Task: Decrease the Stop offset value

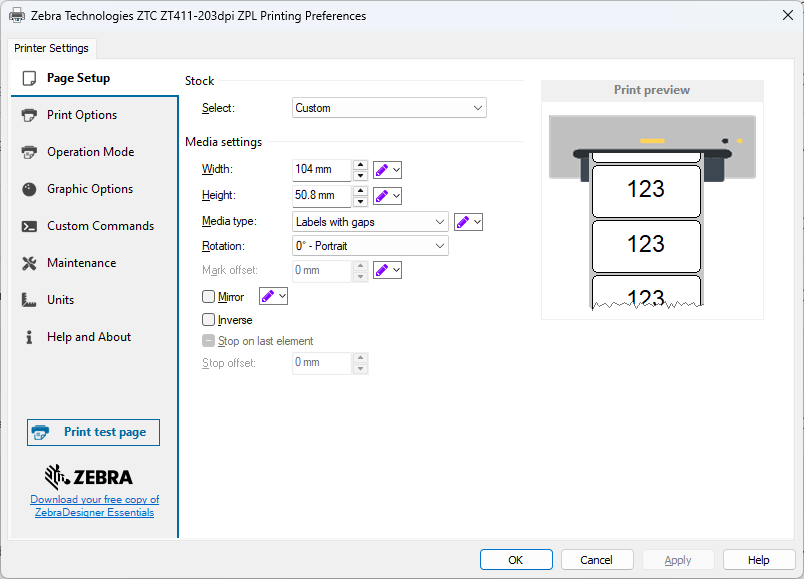Action: coord(360,369)
